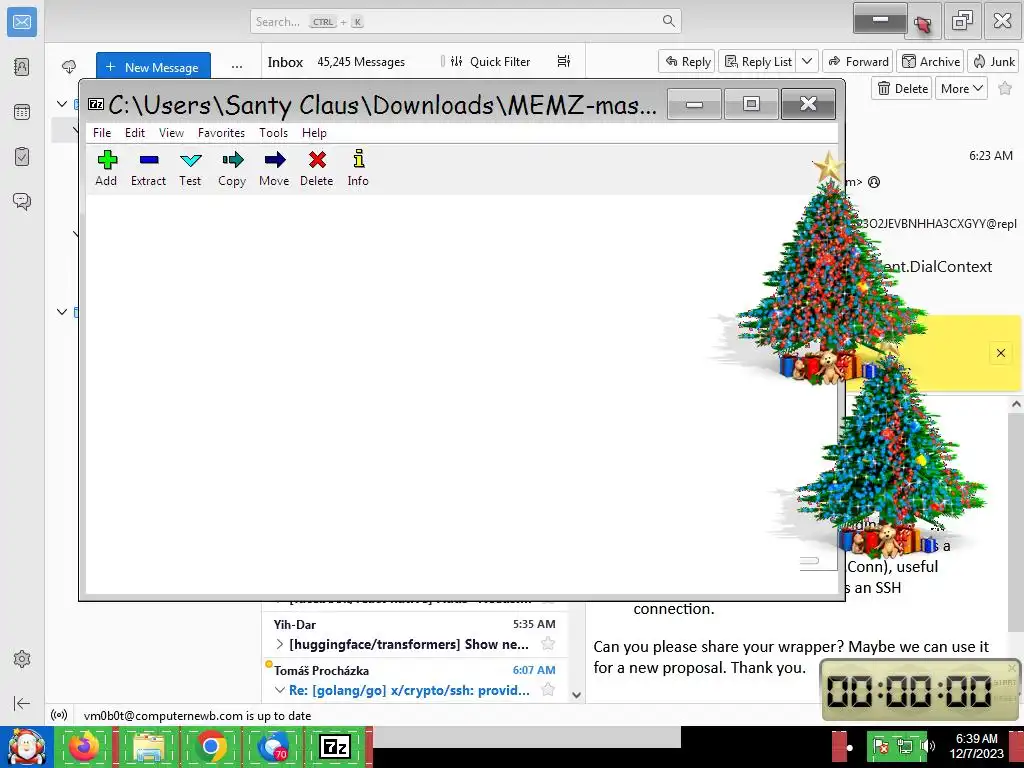Open Tasks in Thunderbird sidebar
This screenshot has height=768, width=1024.
click(x=22, y=157)
